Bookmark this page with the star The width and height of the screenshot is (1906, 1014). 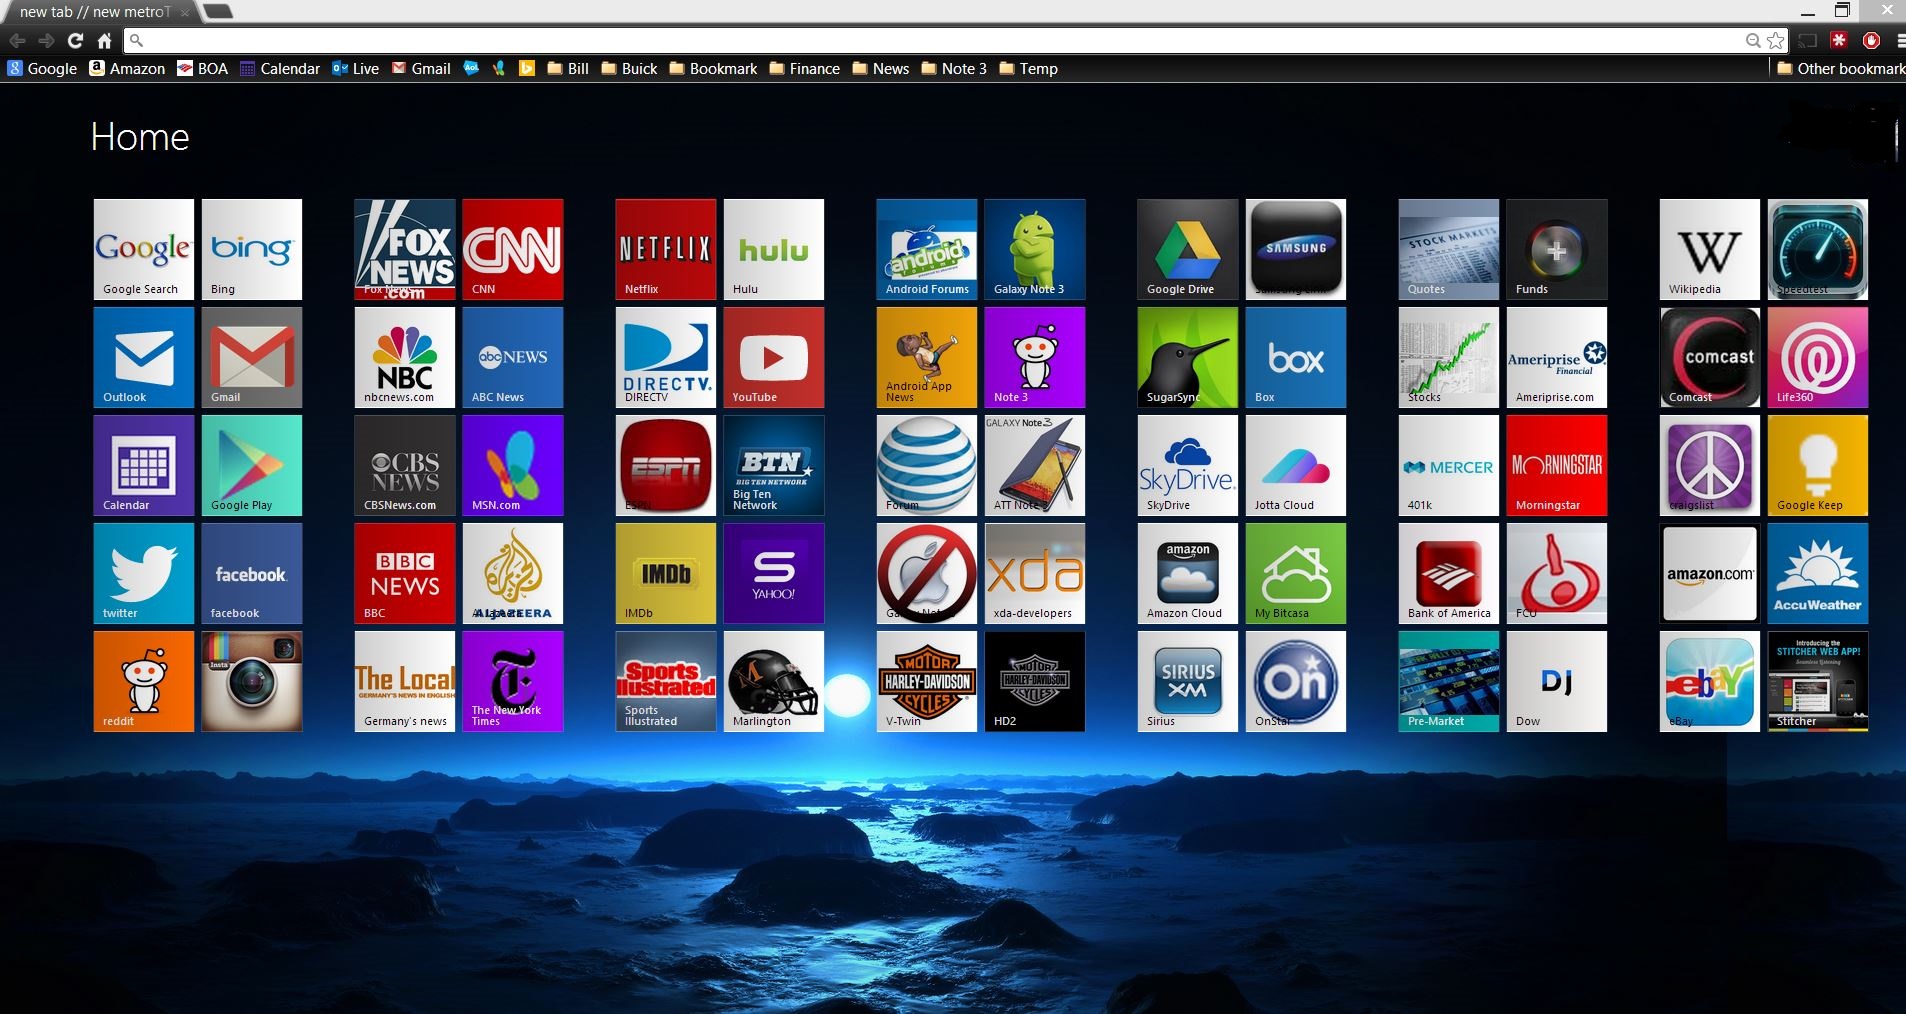click(x=1775, y=40)
